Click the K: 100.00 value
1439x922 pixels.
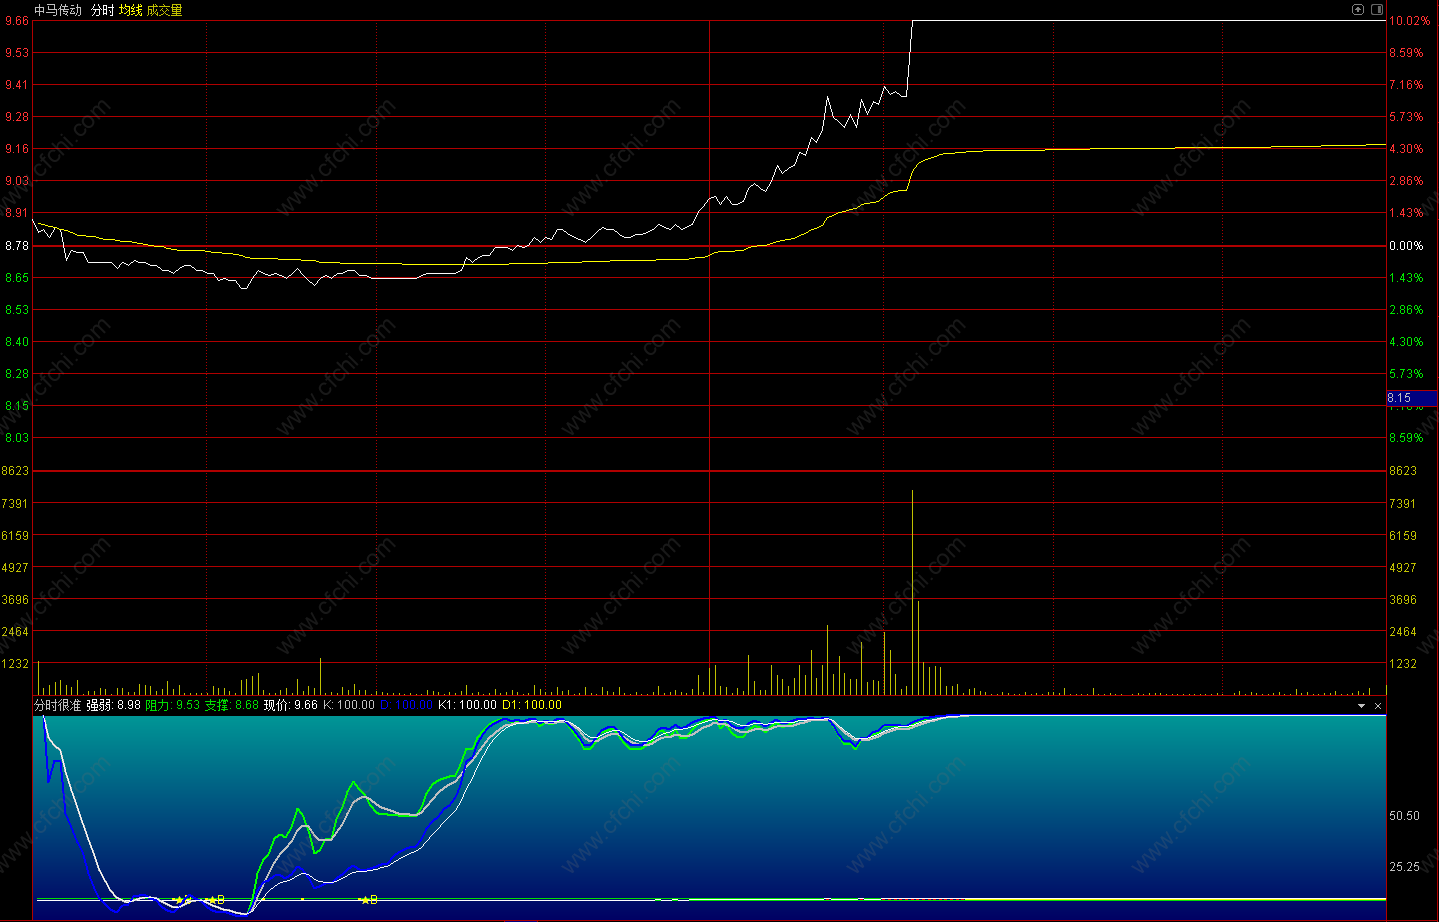pos(349,705)
